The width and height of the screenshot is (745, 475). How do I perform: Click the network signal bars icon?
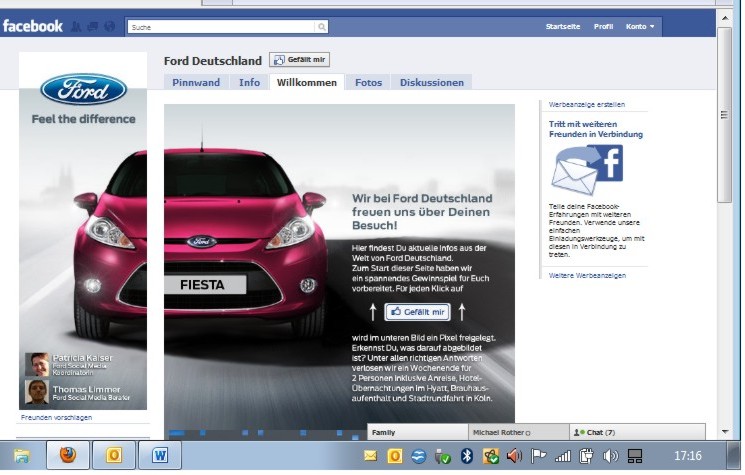(x=563, y=456)
